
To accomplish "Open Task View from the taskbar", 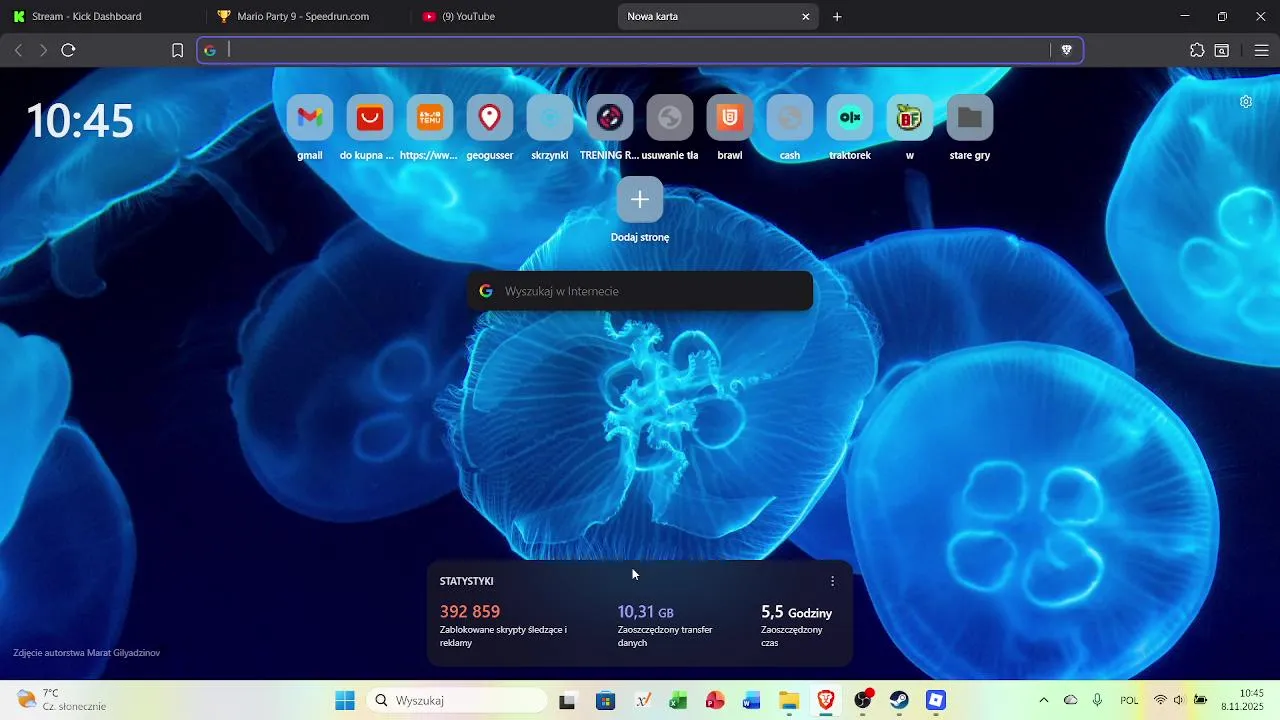I will [x=567, y=700].
